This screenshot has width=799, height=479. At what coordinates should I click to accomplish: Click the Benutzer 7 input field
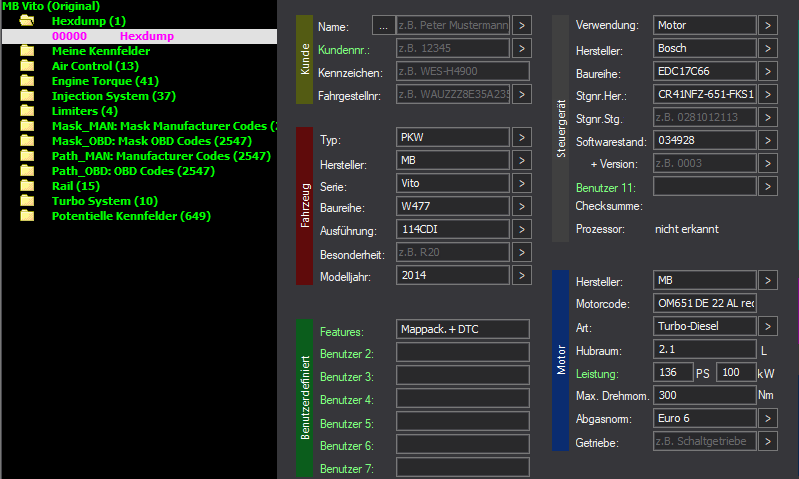coord(463,467)
